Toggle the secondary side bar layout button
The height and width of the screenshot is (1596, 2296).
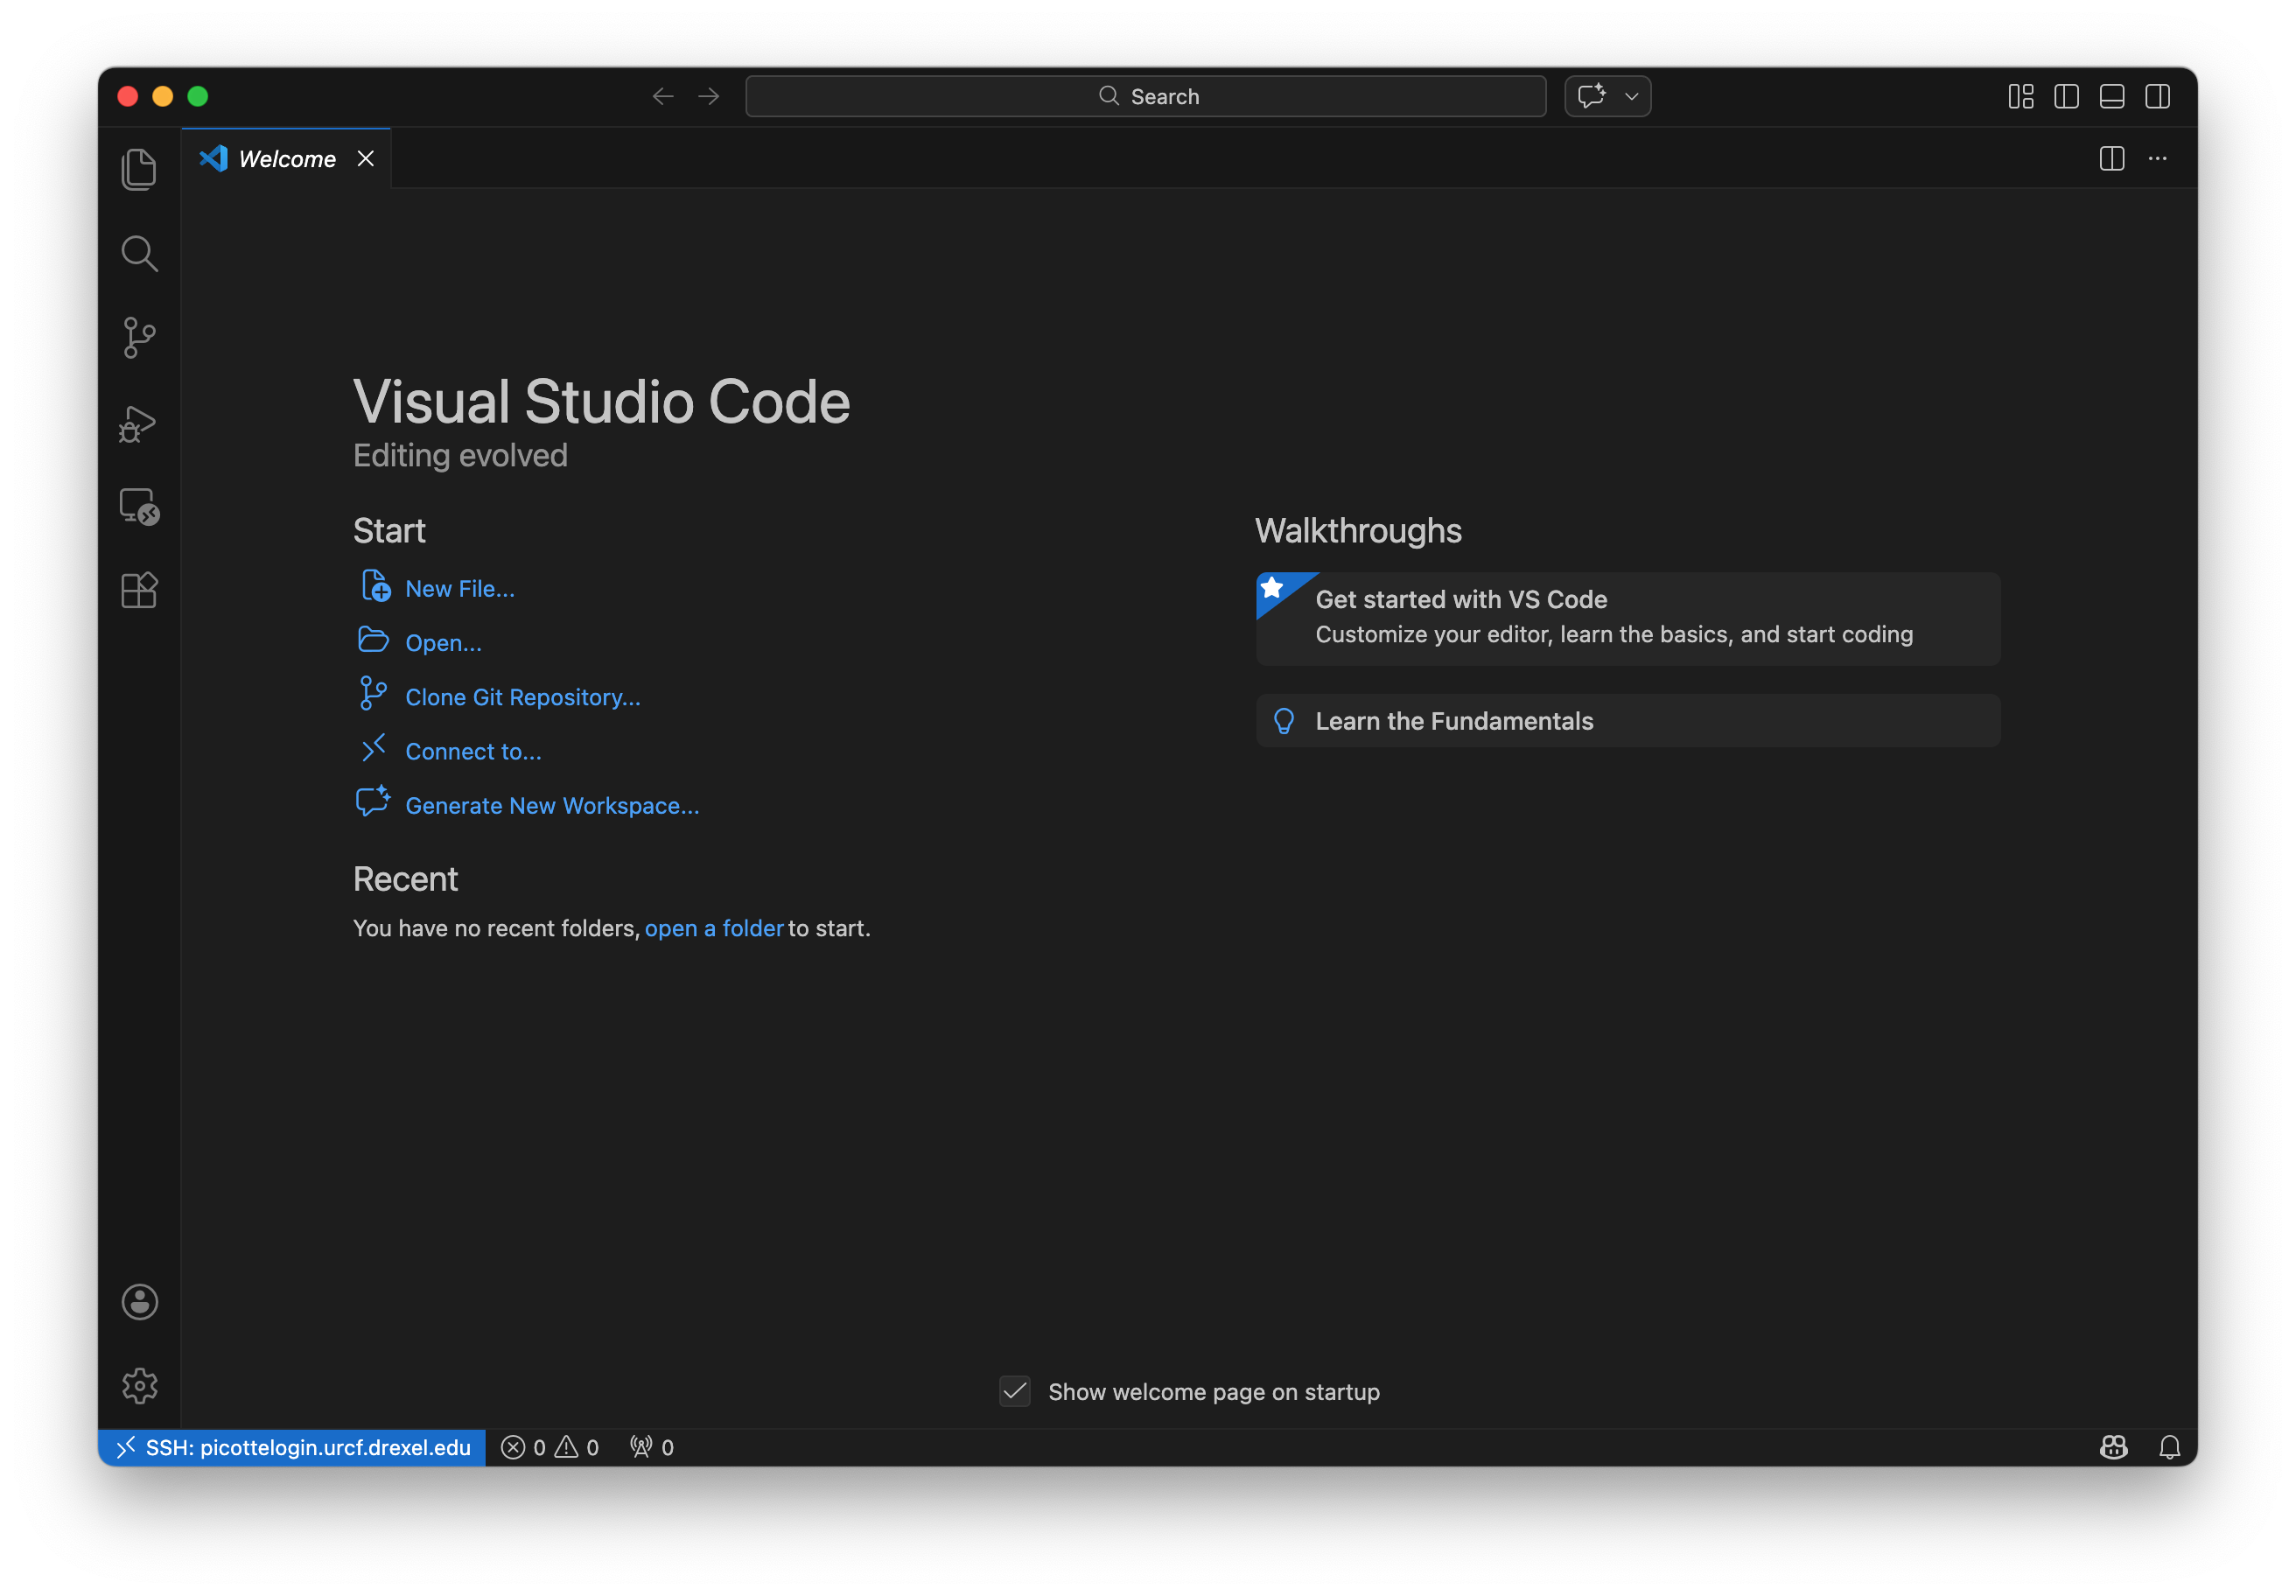[2157, 96]
